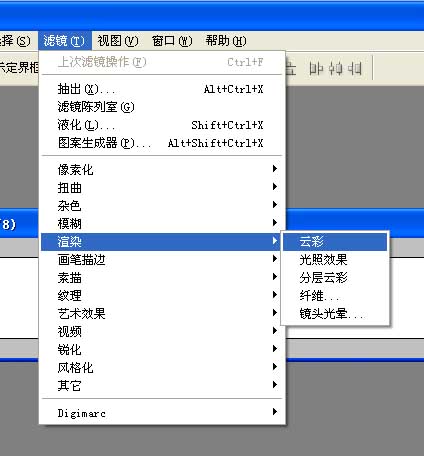Open 镜头光晕... lens flare filter
This screenshot has width=424, height=456.
(335, 314)
